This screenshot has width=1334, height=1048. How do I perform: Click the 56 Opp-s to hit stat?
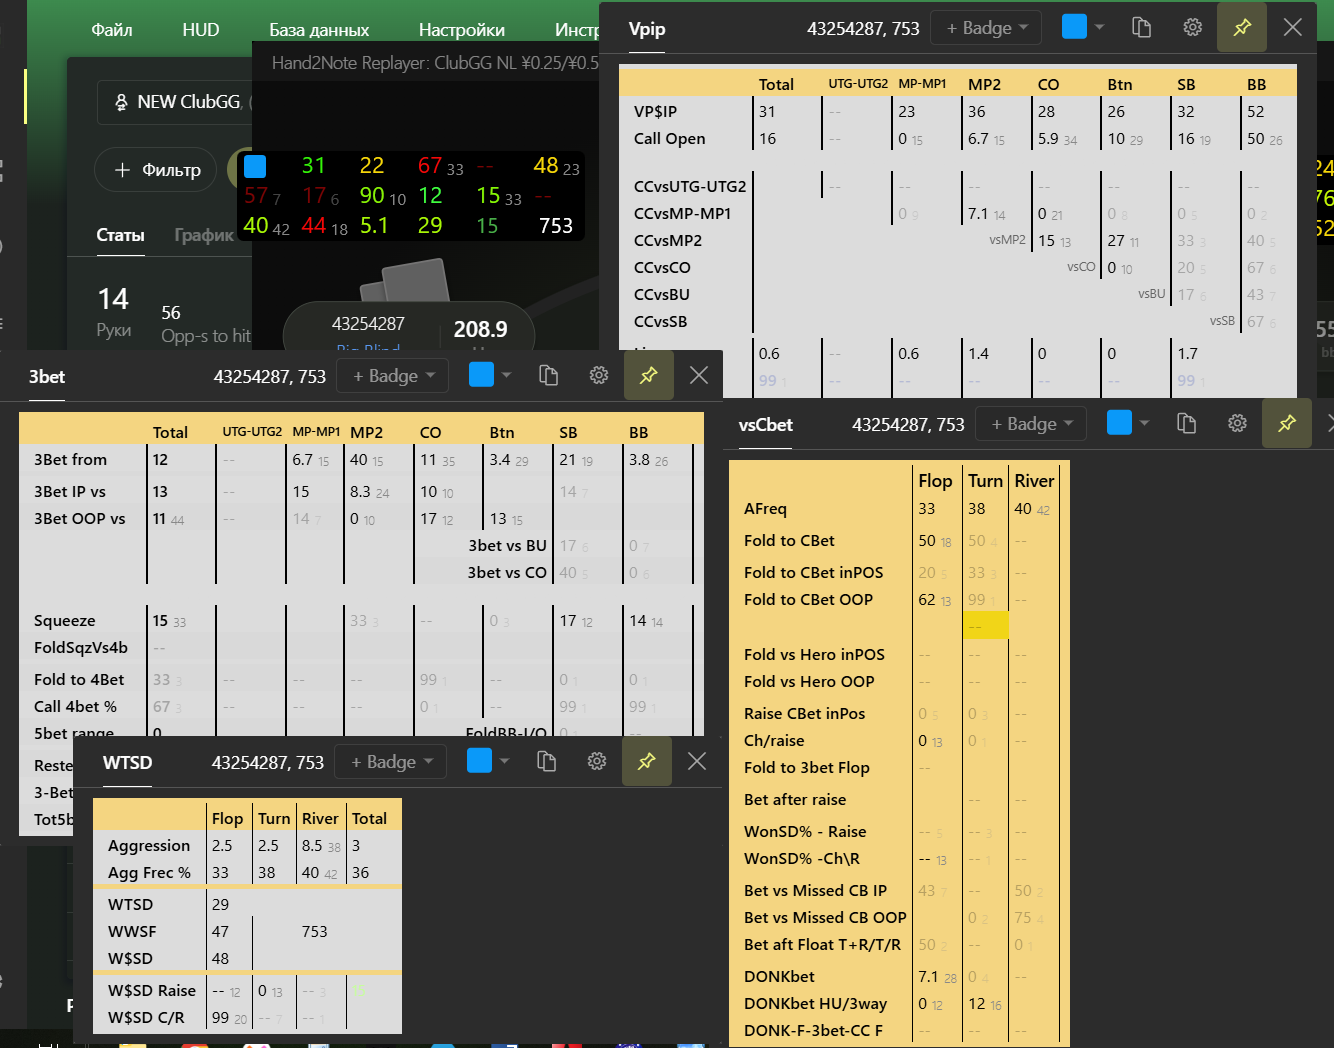click(206, 324)
